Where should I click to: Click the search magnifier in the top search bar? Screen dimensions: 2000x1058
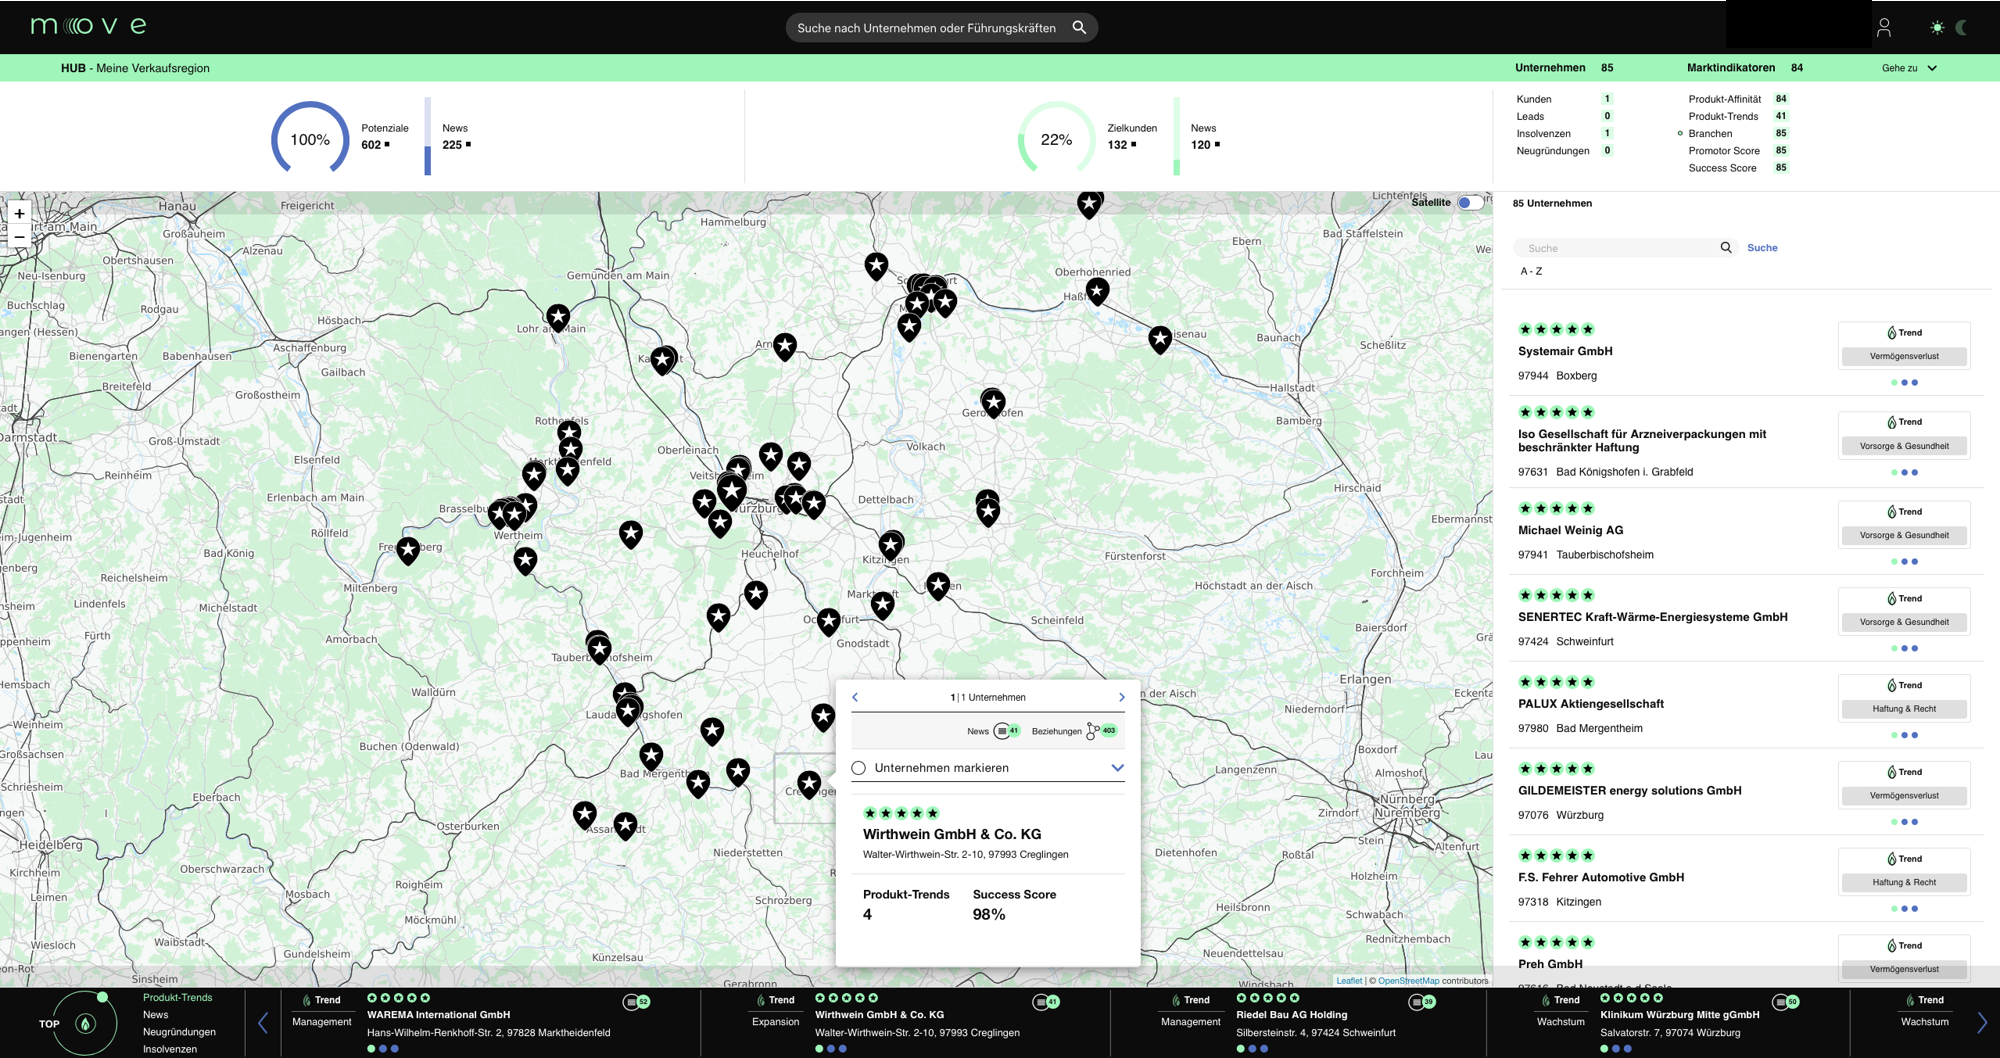coord(1079,28)
